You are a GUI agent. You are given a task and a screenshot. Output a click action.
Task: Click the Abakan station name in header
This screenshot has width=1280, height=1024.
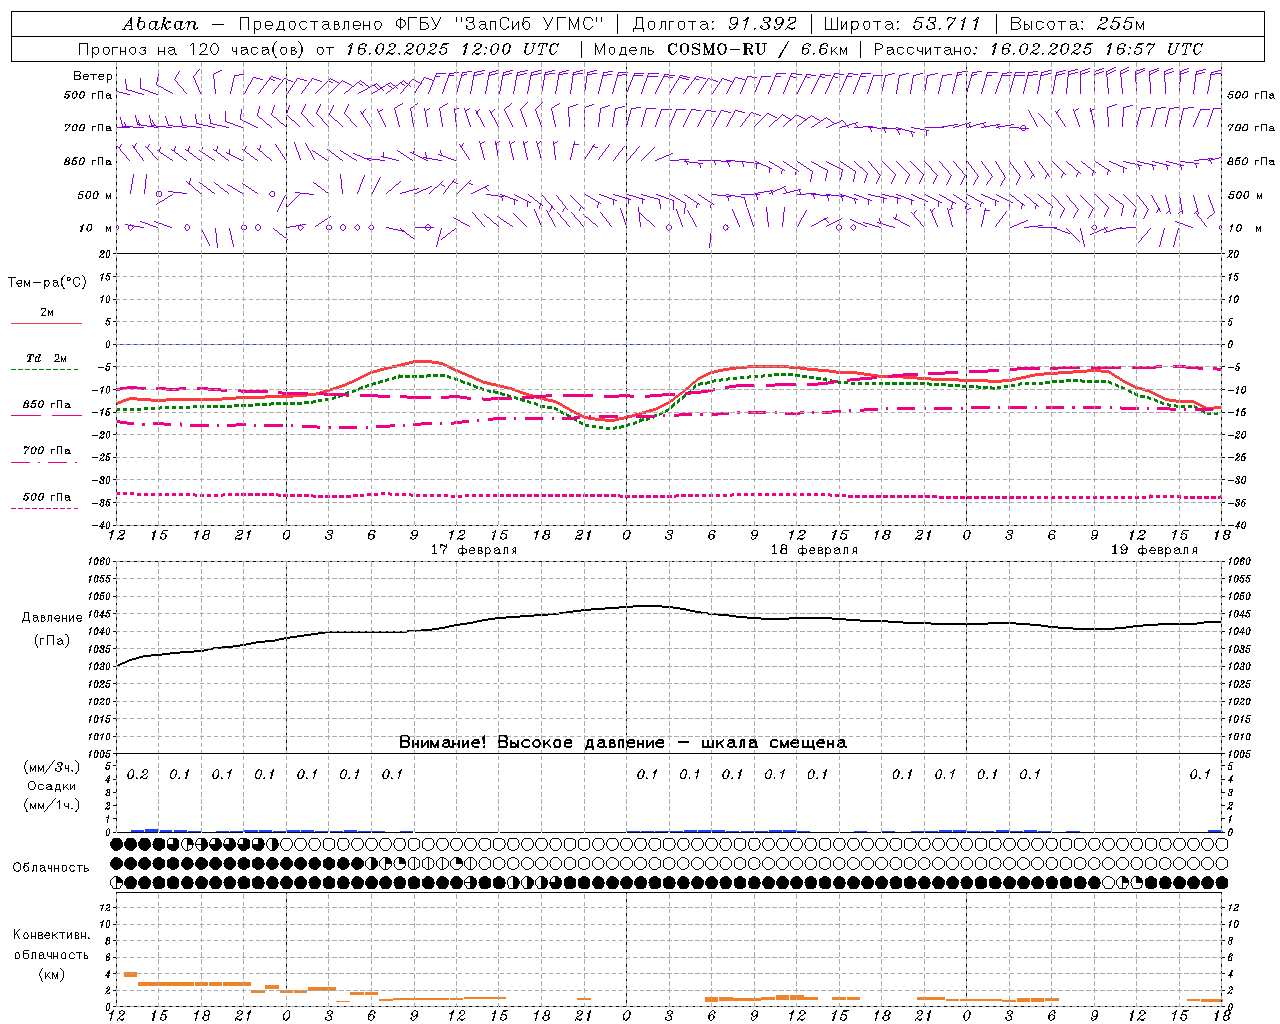point(160,24)
